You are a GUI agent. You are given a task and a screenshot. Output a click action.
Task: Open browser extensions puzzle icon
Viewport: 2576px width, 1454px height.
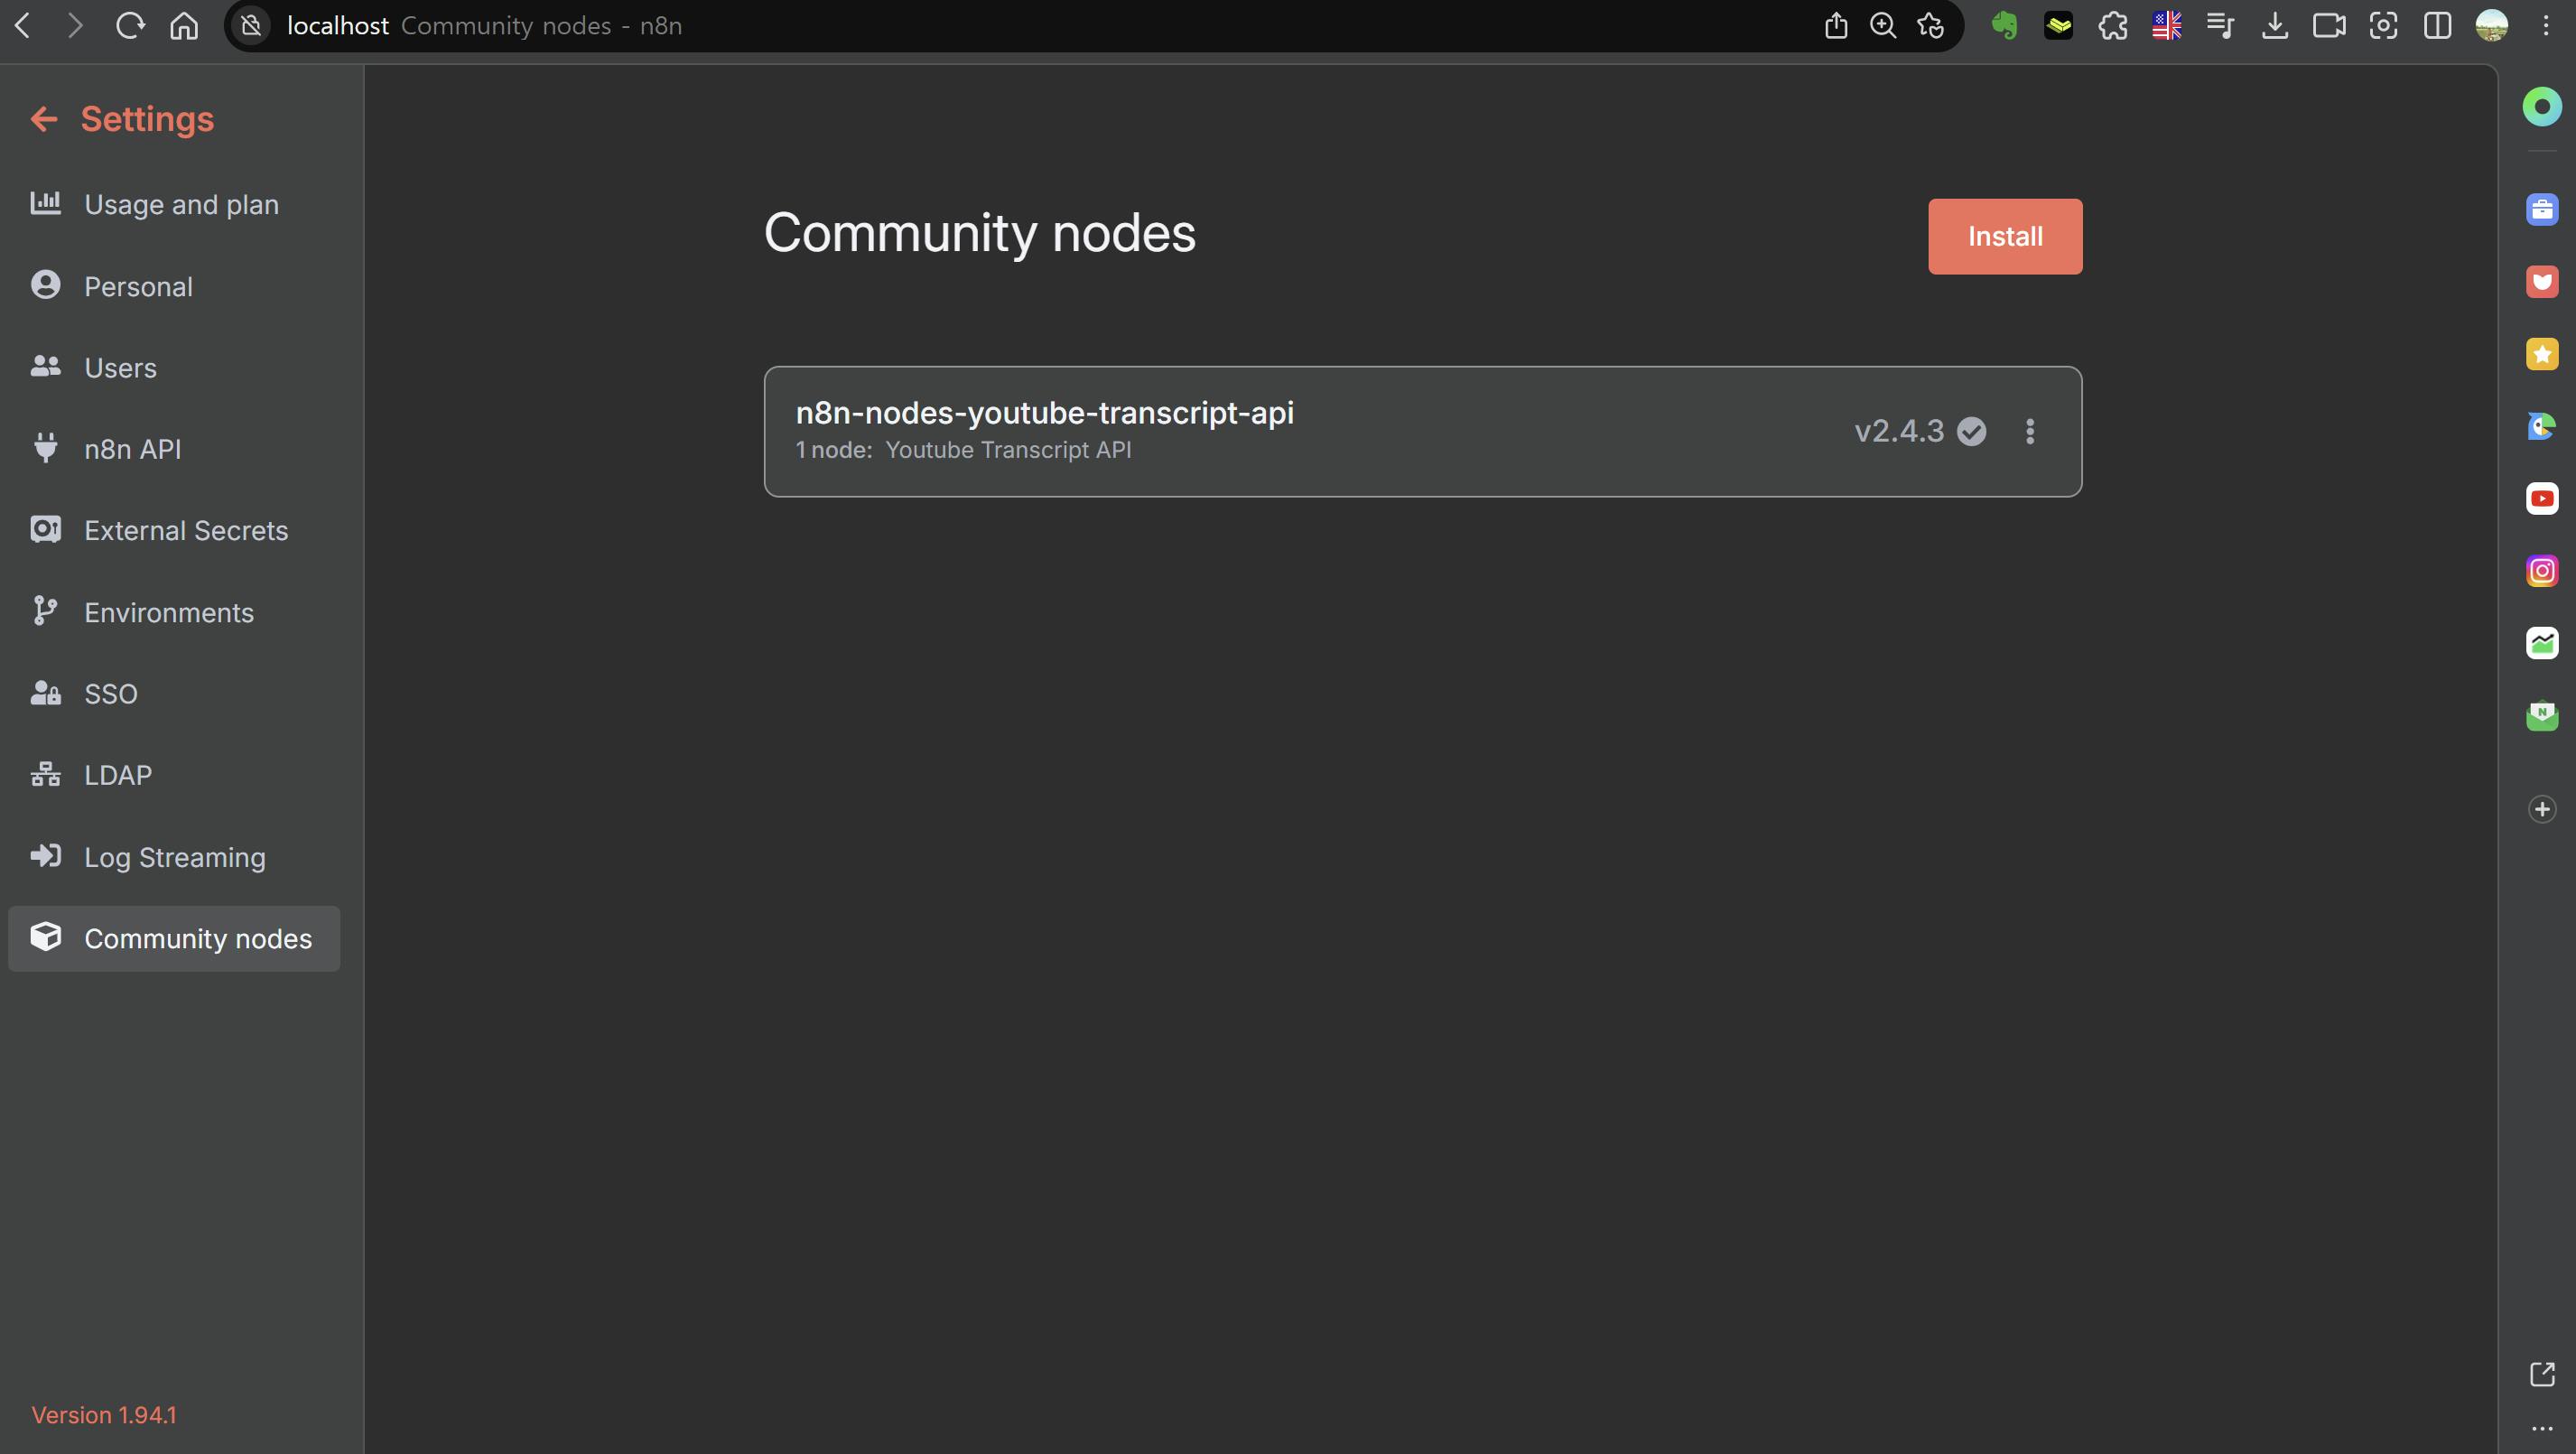[2112, 25]
